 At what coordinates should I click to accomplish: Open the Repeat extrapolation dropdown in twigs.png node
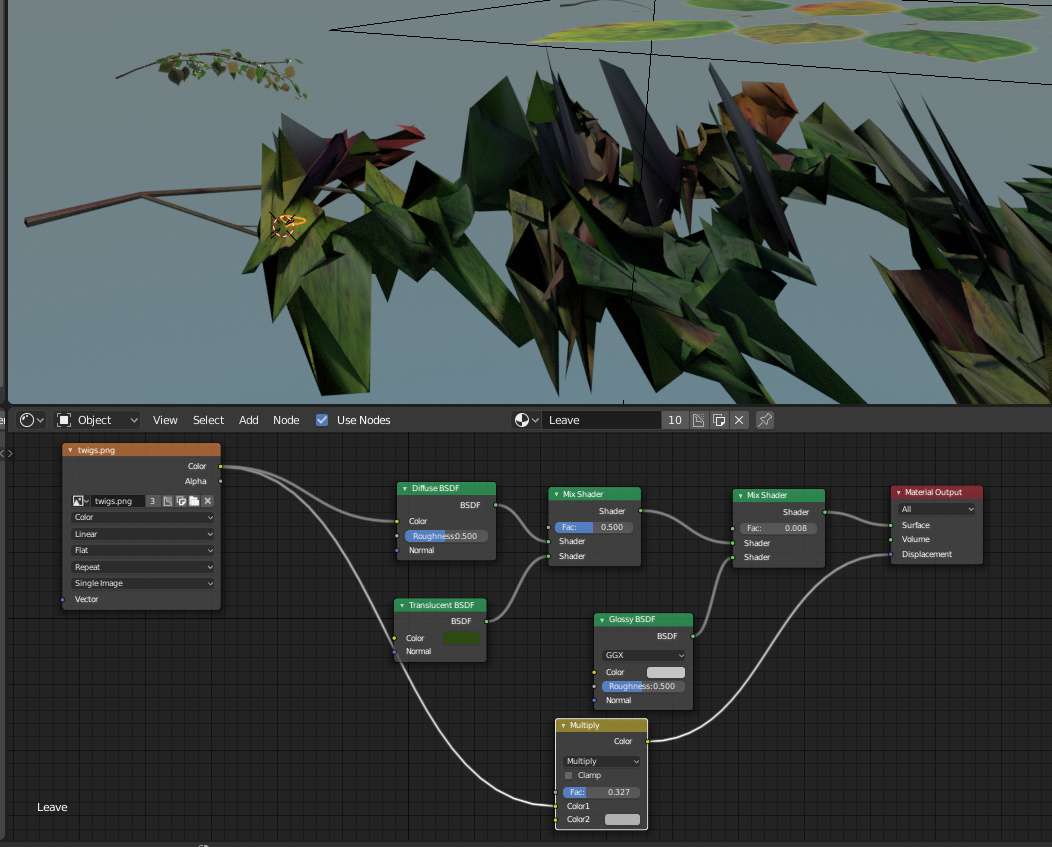141,566
